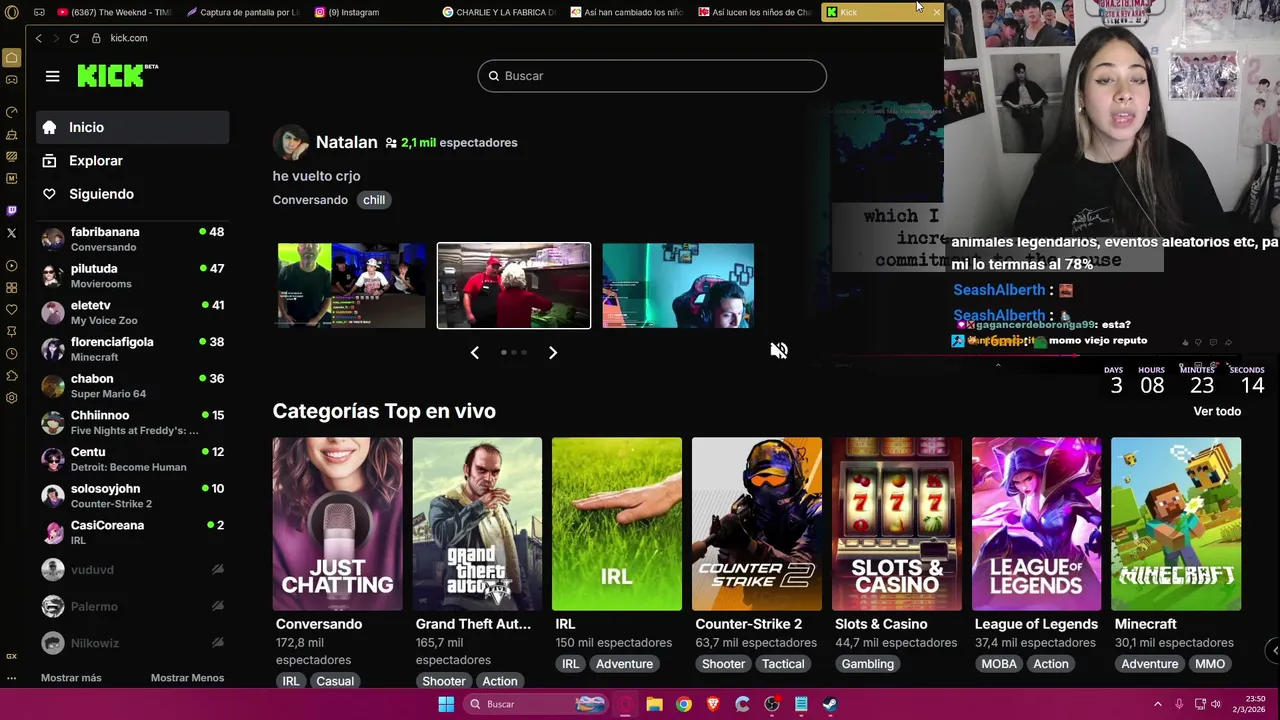This screenshot has height=720, width=1280.
Task: Click Natalan's avatar picture
Action: click(291, 143)
